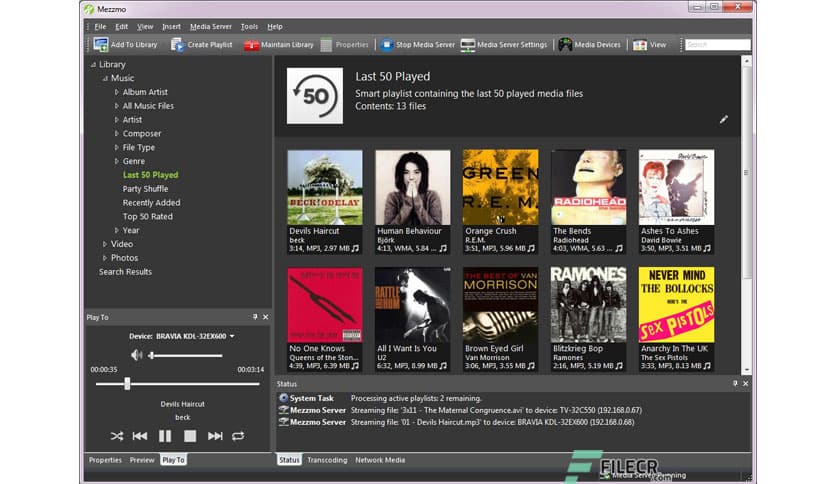Open Maintain Library from the toolbar
The height and width of the screenshot is (484, 836).
point(279,45)
